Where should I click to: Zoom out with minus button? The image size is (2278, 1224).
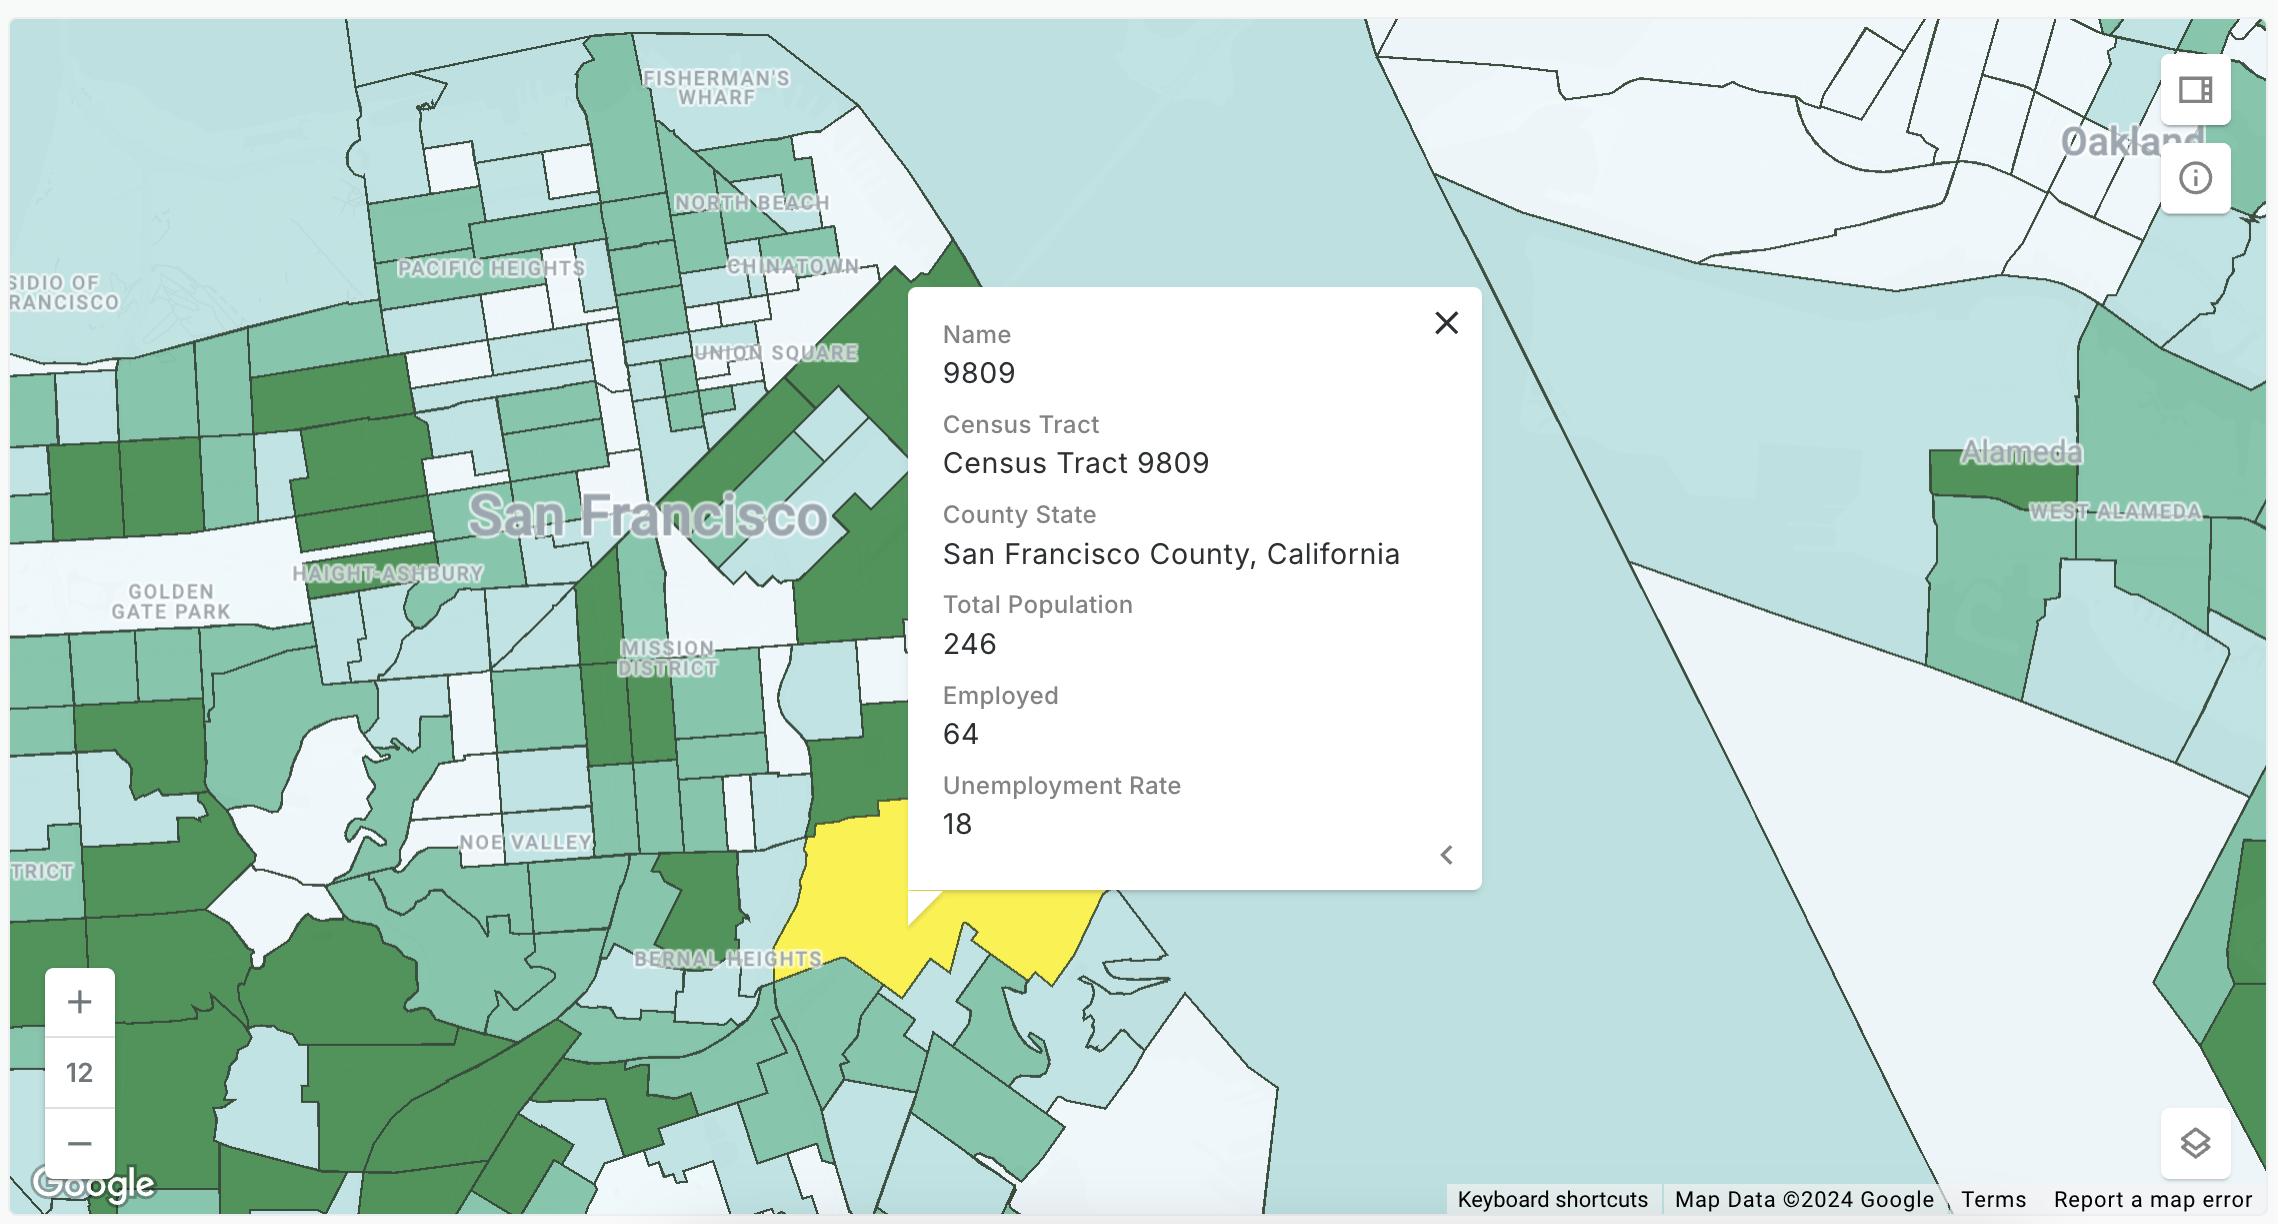(x=80, y=1143)
